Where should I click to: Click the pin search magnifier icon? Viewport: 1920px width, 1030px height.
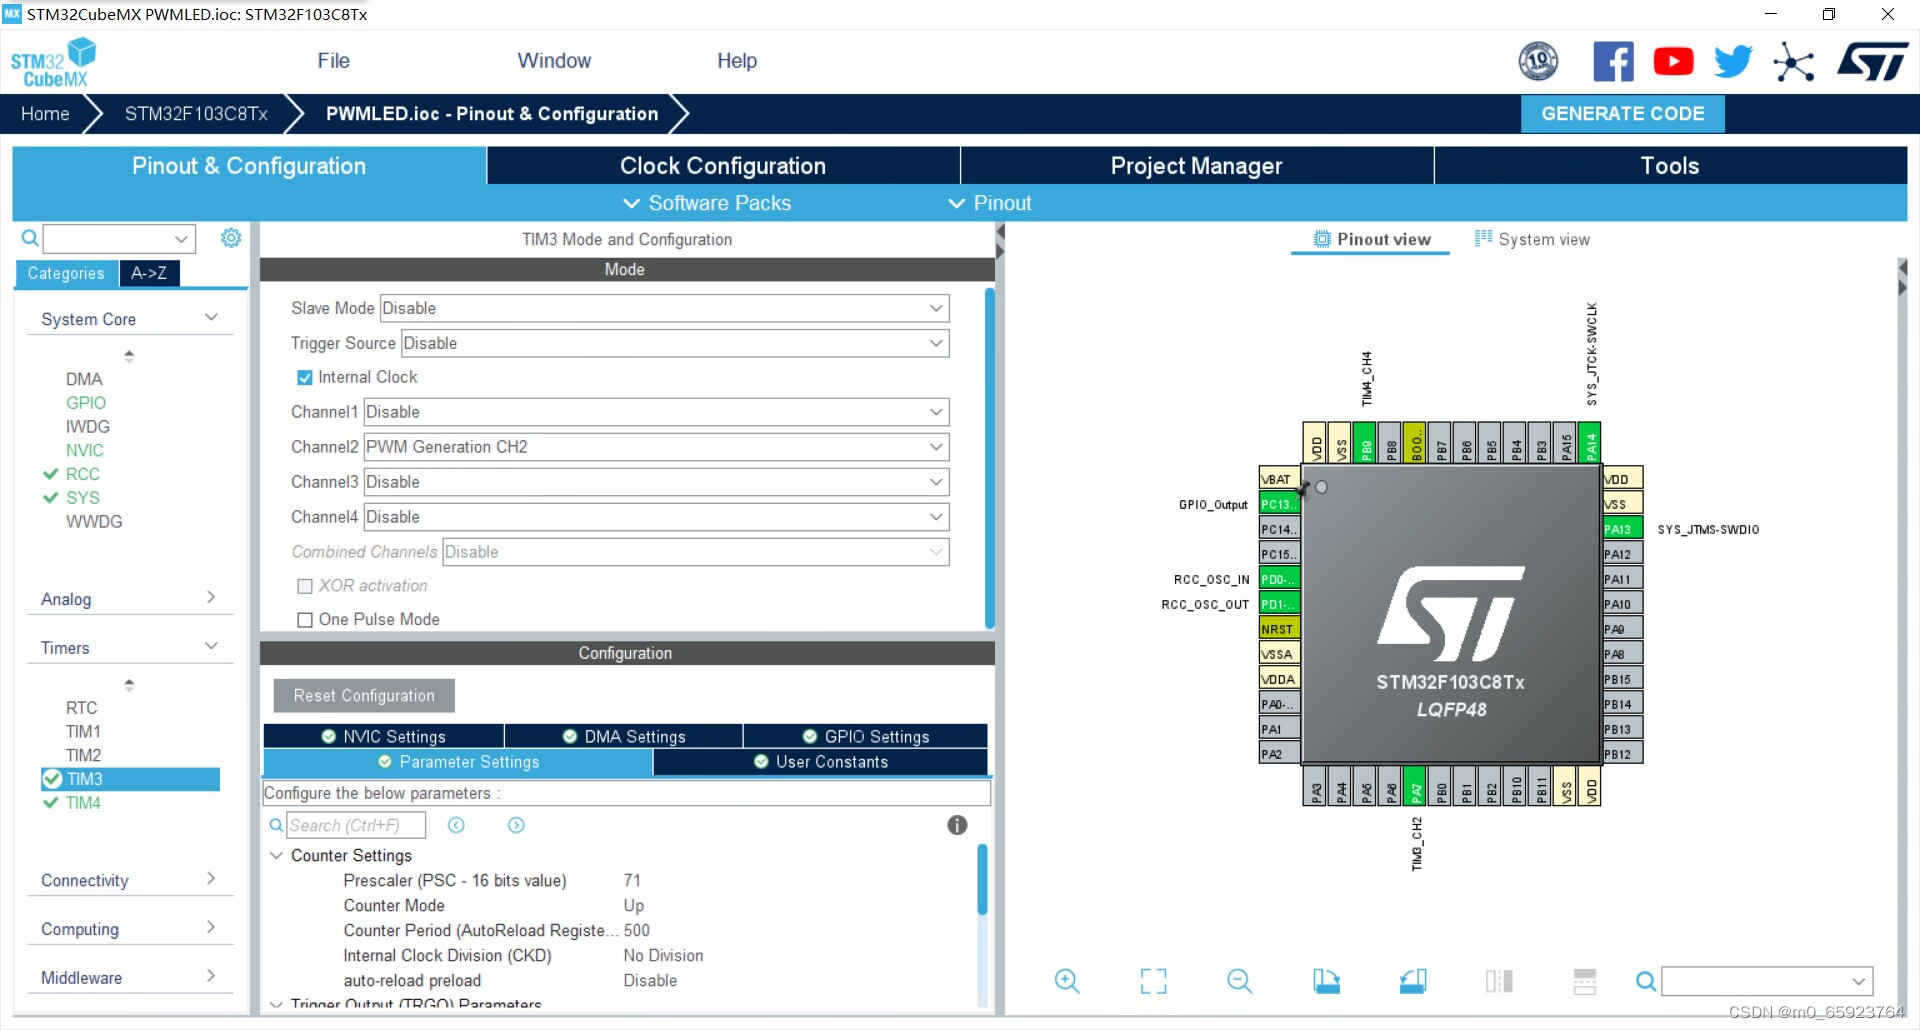click(x=1645, y=981)
